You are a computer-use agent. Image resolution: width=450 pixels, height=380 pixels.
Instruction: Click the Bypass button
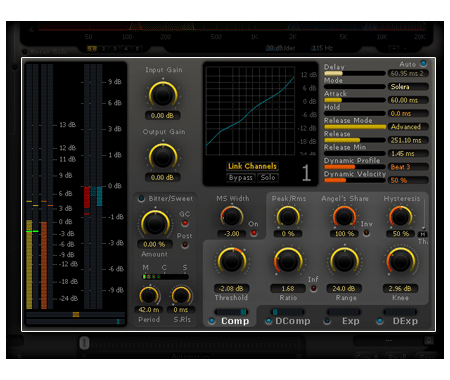click(x=241, y=178)
